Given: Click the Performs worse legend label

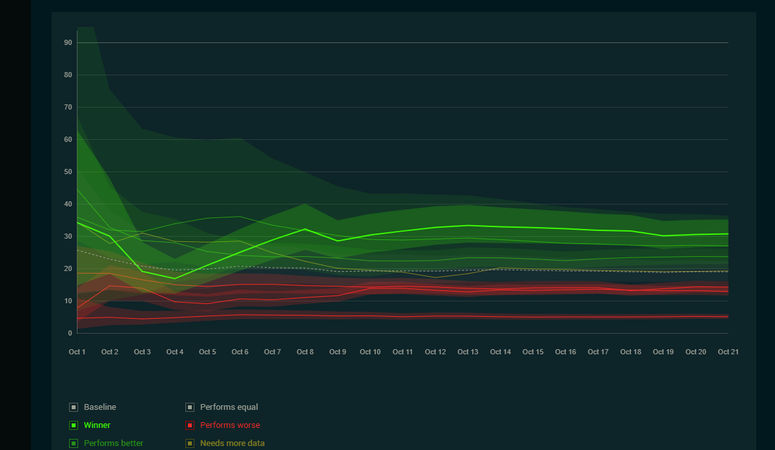Looking at the screenshot, I should tap(230, 425).
